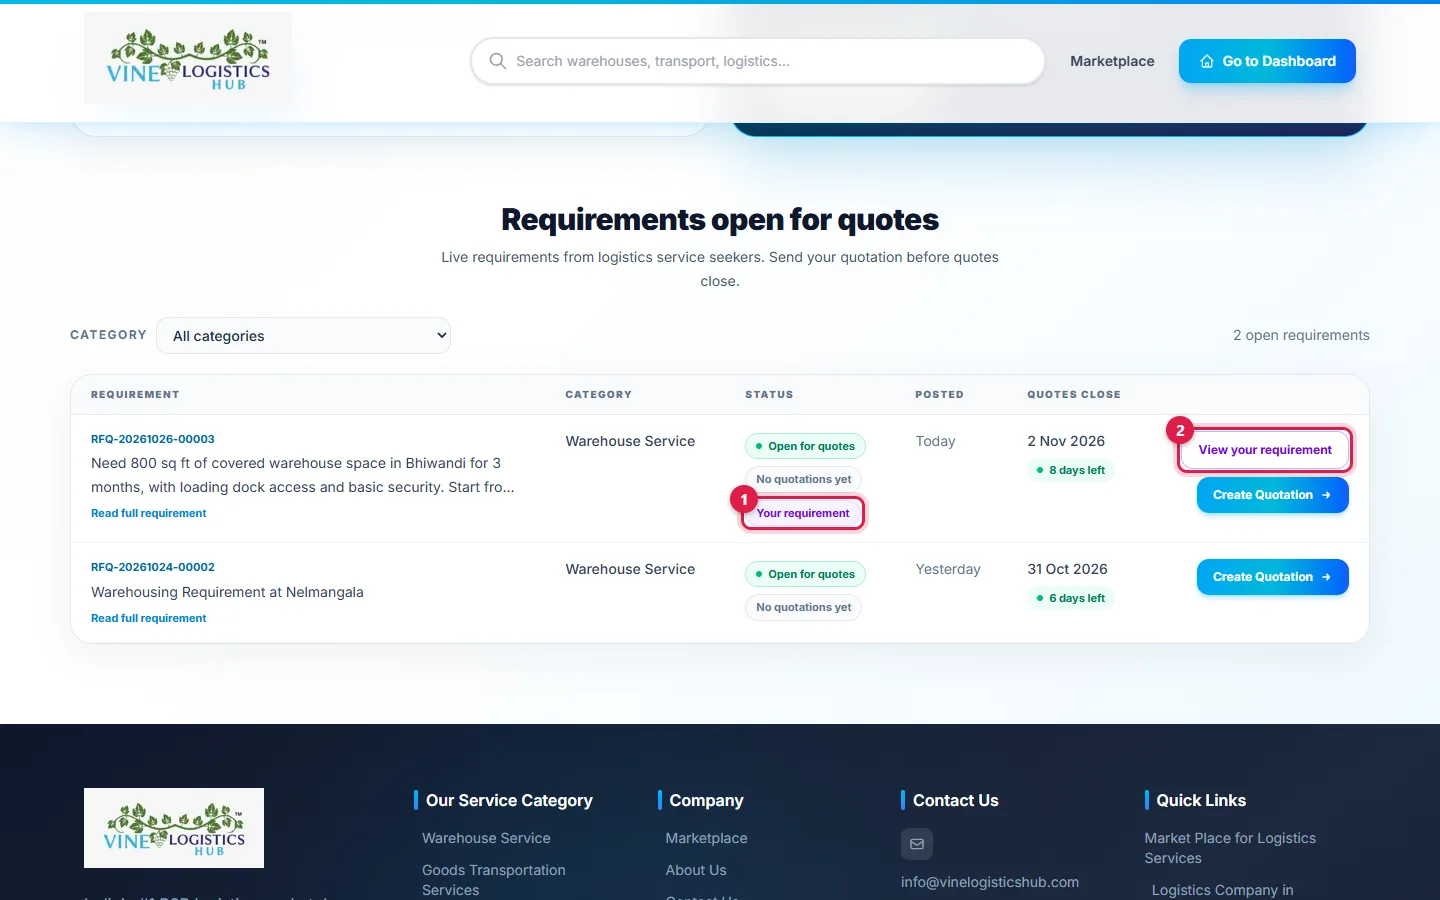Read full requirement for the Nelmangala request

[149, 618]
